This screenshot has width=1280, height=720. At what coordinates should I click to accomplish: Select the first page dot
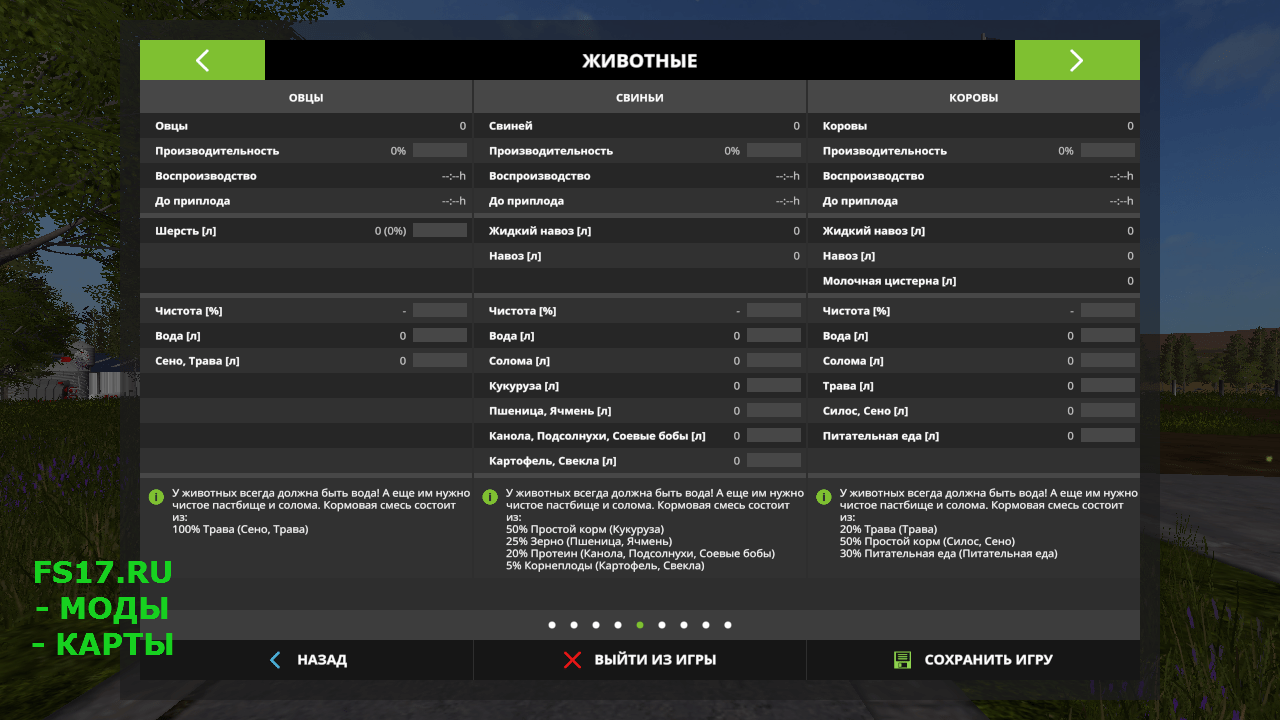coord(552,625)
